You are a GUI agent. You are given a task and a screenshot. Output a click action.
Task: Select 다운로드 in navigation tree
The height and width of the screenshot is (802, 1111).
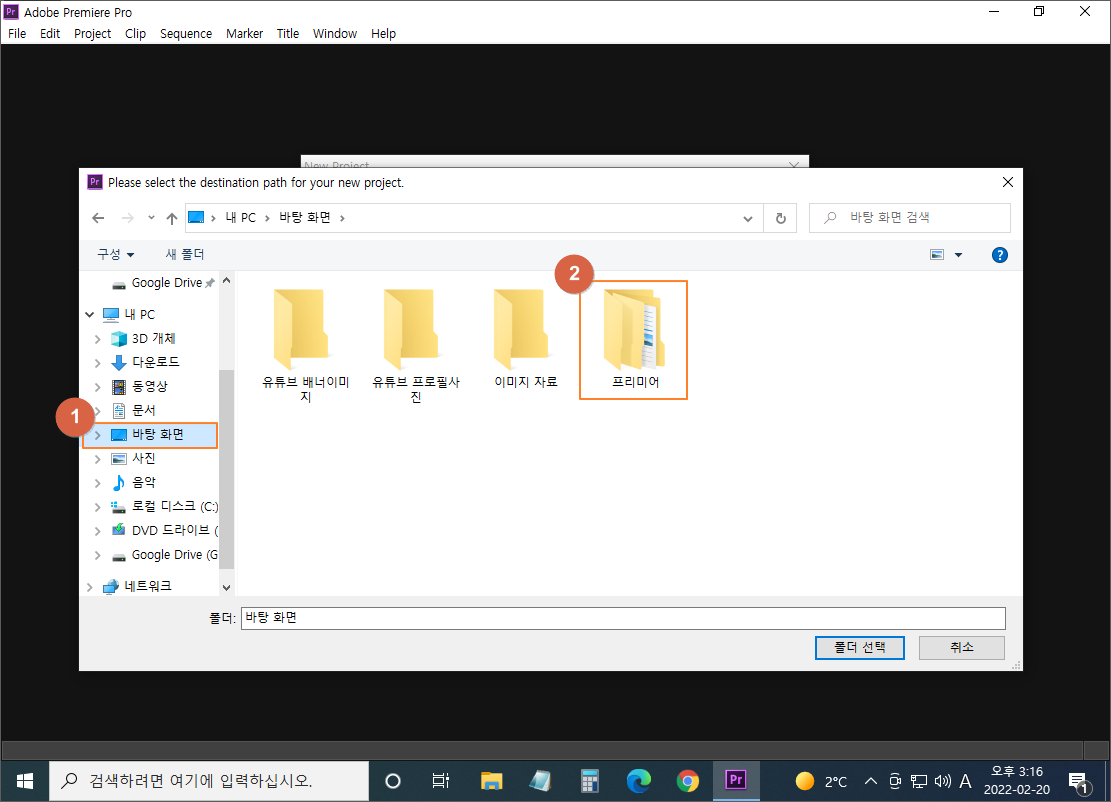156,362
